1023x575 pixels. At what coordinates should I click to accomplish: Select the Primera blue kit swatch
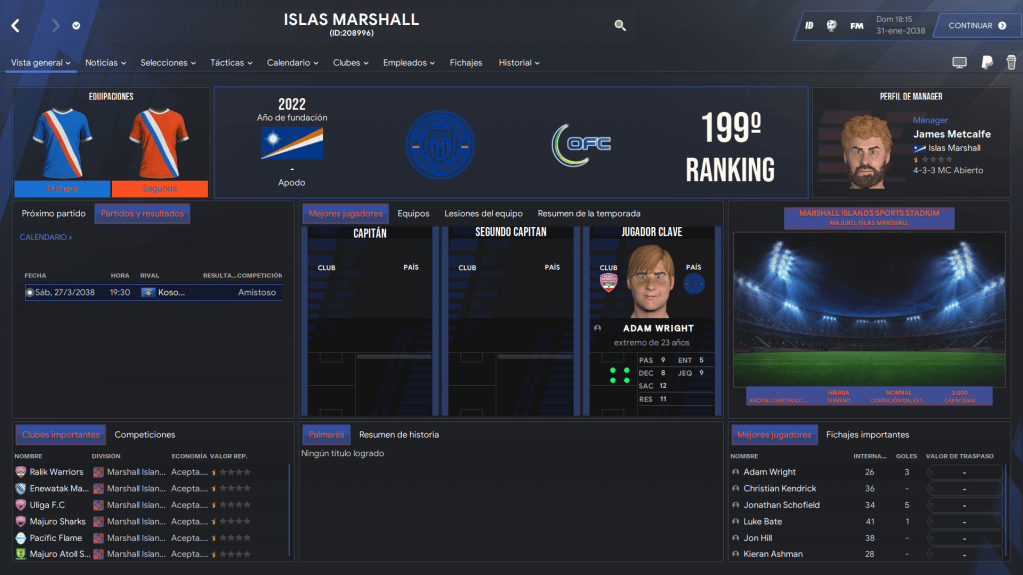click(x=62, y=188)
